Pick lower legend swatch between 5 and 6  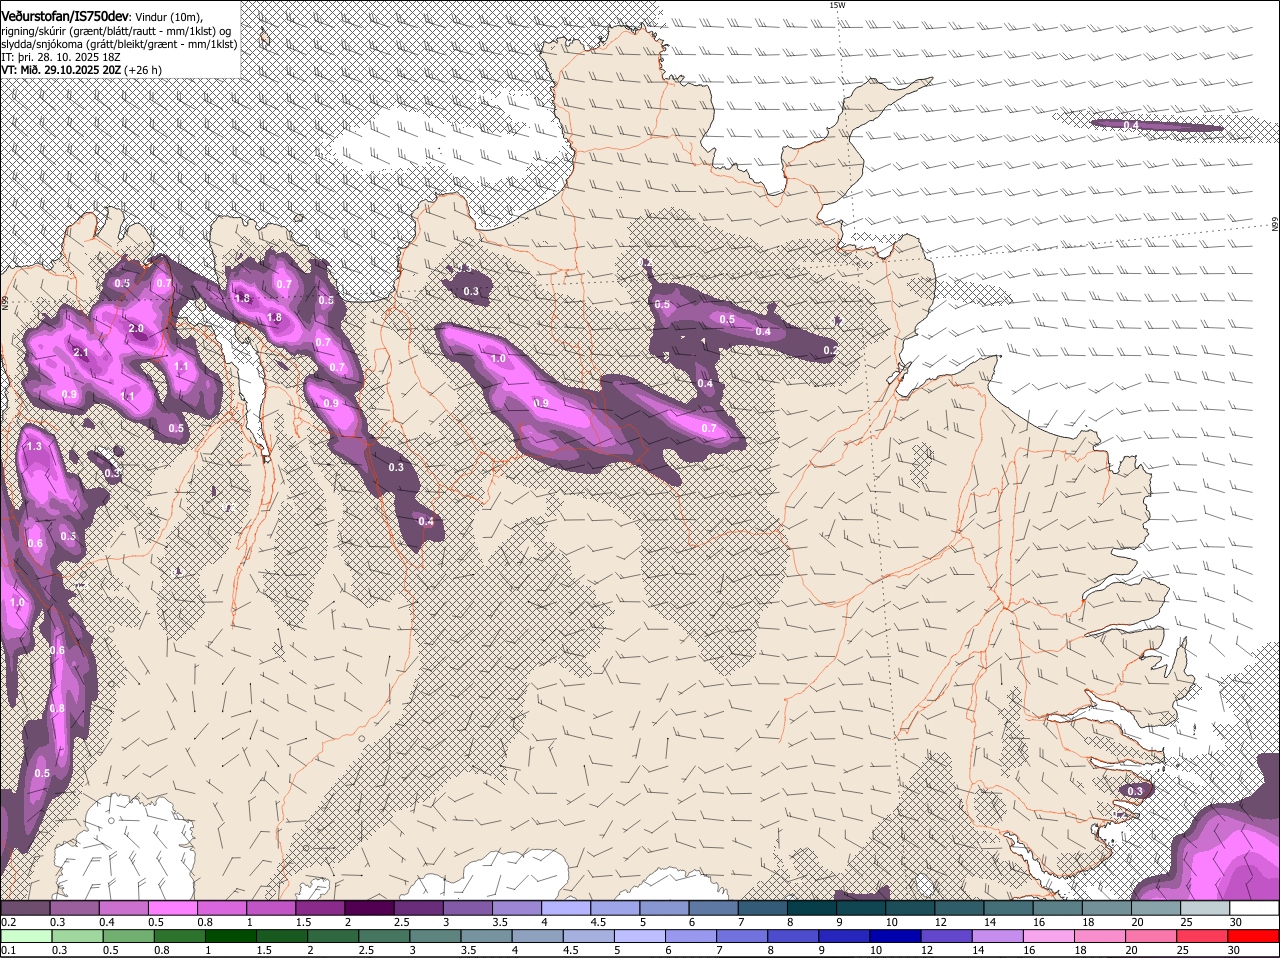(640, 936)
